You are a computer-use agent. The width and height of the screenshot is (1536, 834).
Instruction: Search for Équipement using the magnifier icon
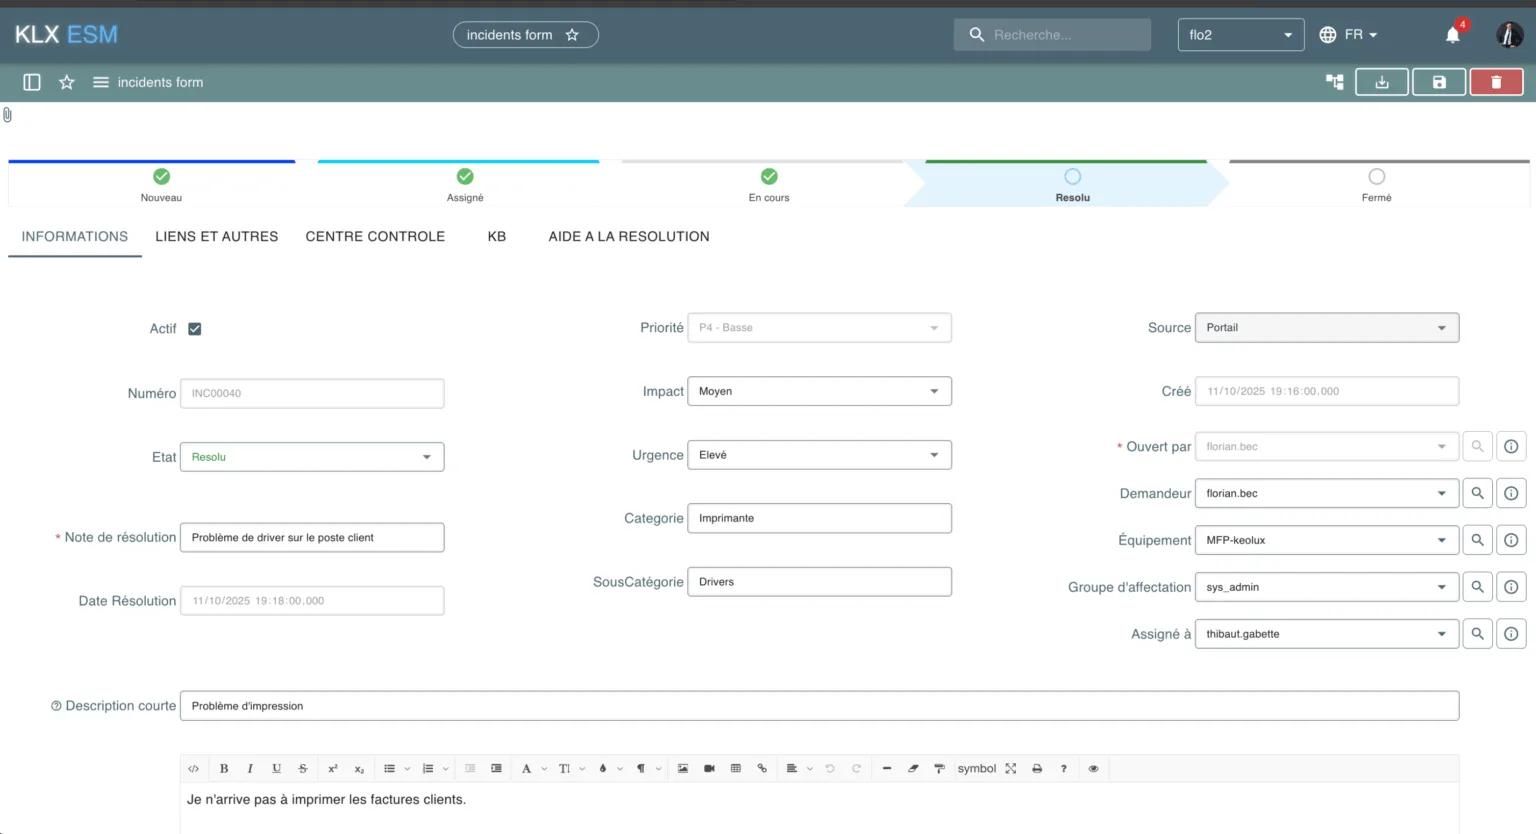(x=1477, y=540)
